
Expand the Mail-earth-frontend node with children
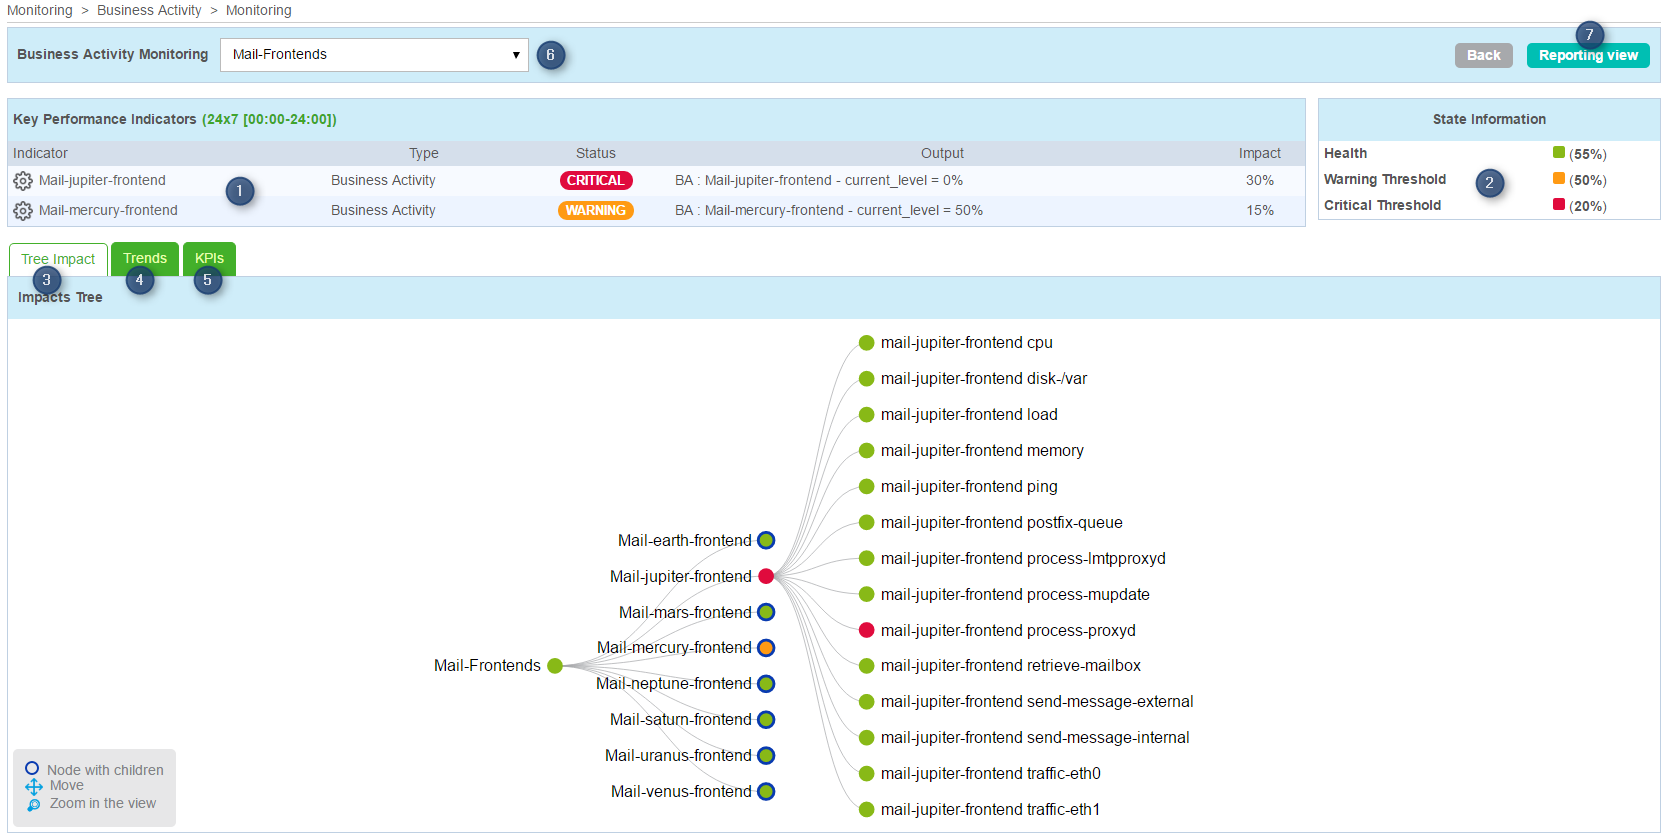tap(766, 540)
